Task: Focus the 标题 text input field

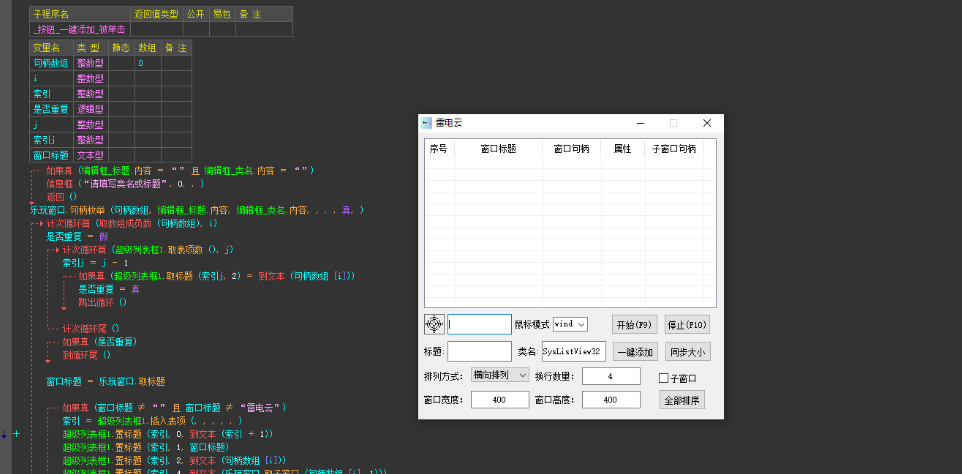Action: 479,351
